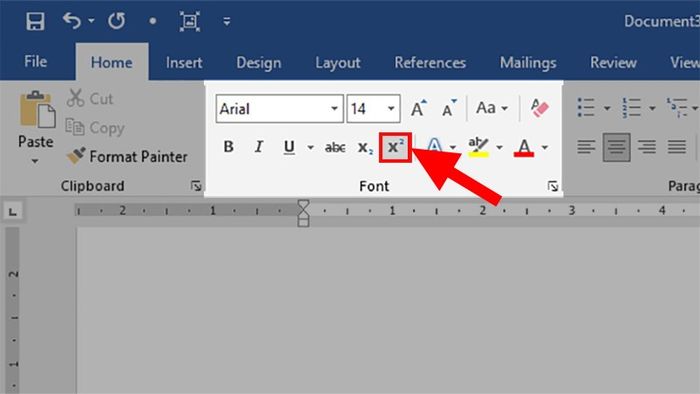Apply strikethrough formatting
This screenshot has height=394, width=700.
point(335,147)
